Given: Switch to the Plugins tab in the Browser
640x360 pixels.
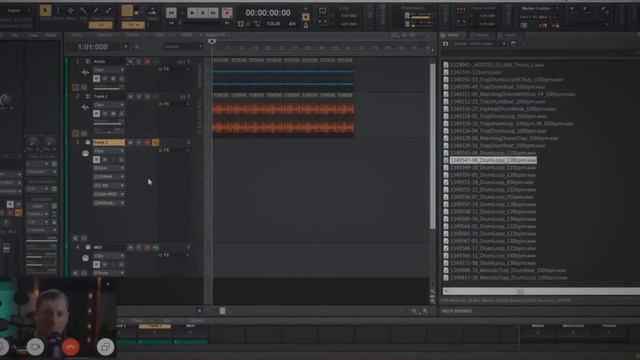Looking at the screenshot, I should coord(482,36).
